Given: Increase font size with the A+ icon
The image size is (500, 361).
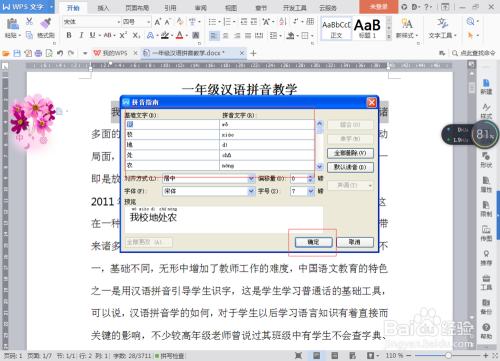Looking at the screenshot, I should [x=158, y=22].
